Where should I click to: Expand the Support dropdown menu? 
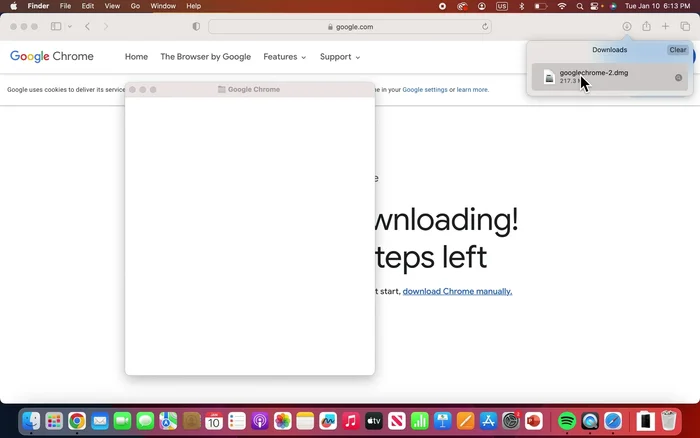pyautogui.click(x=340, y=57)
